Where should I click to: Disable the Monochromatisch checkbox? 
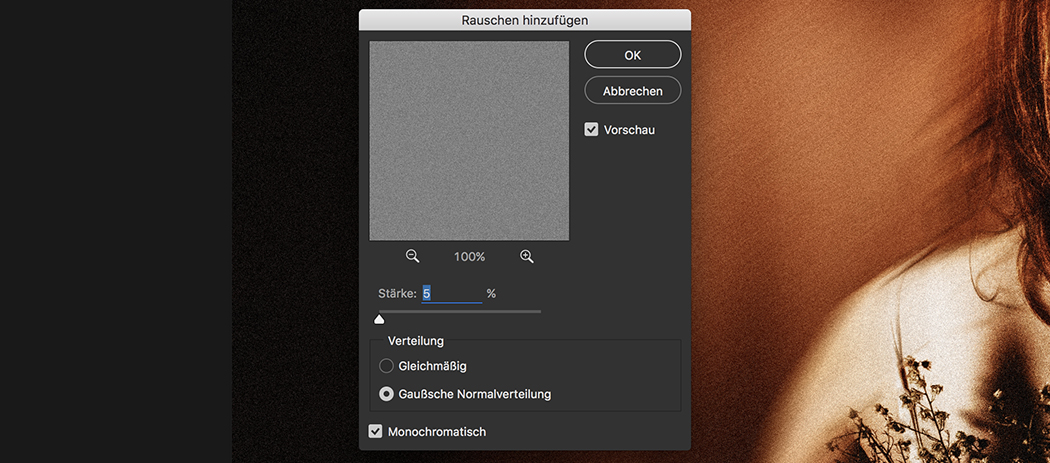point(376,432)
